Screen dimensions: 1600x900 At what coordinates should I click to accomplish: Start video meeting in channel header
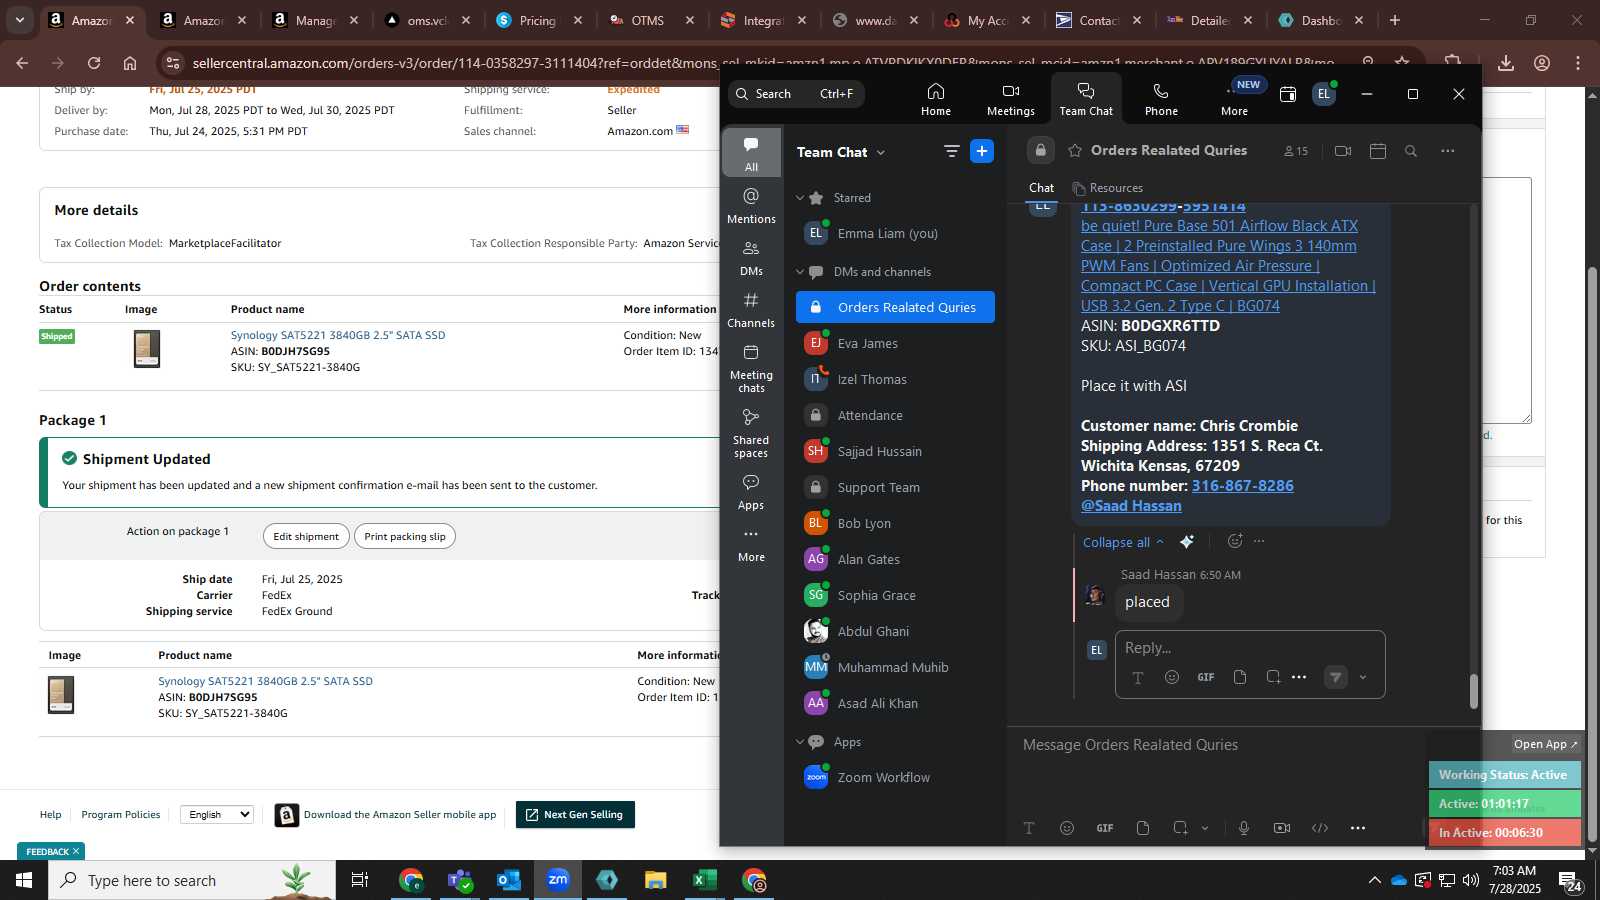click(x=1343, y=151)
